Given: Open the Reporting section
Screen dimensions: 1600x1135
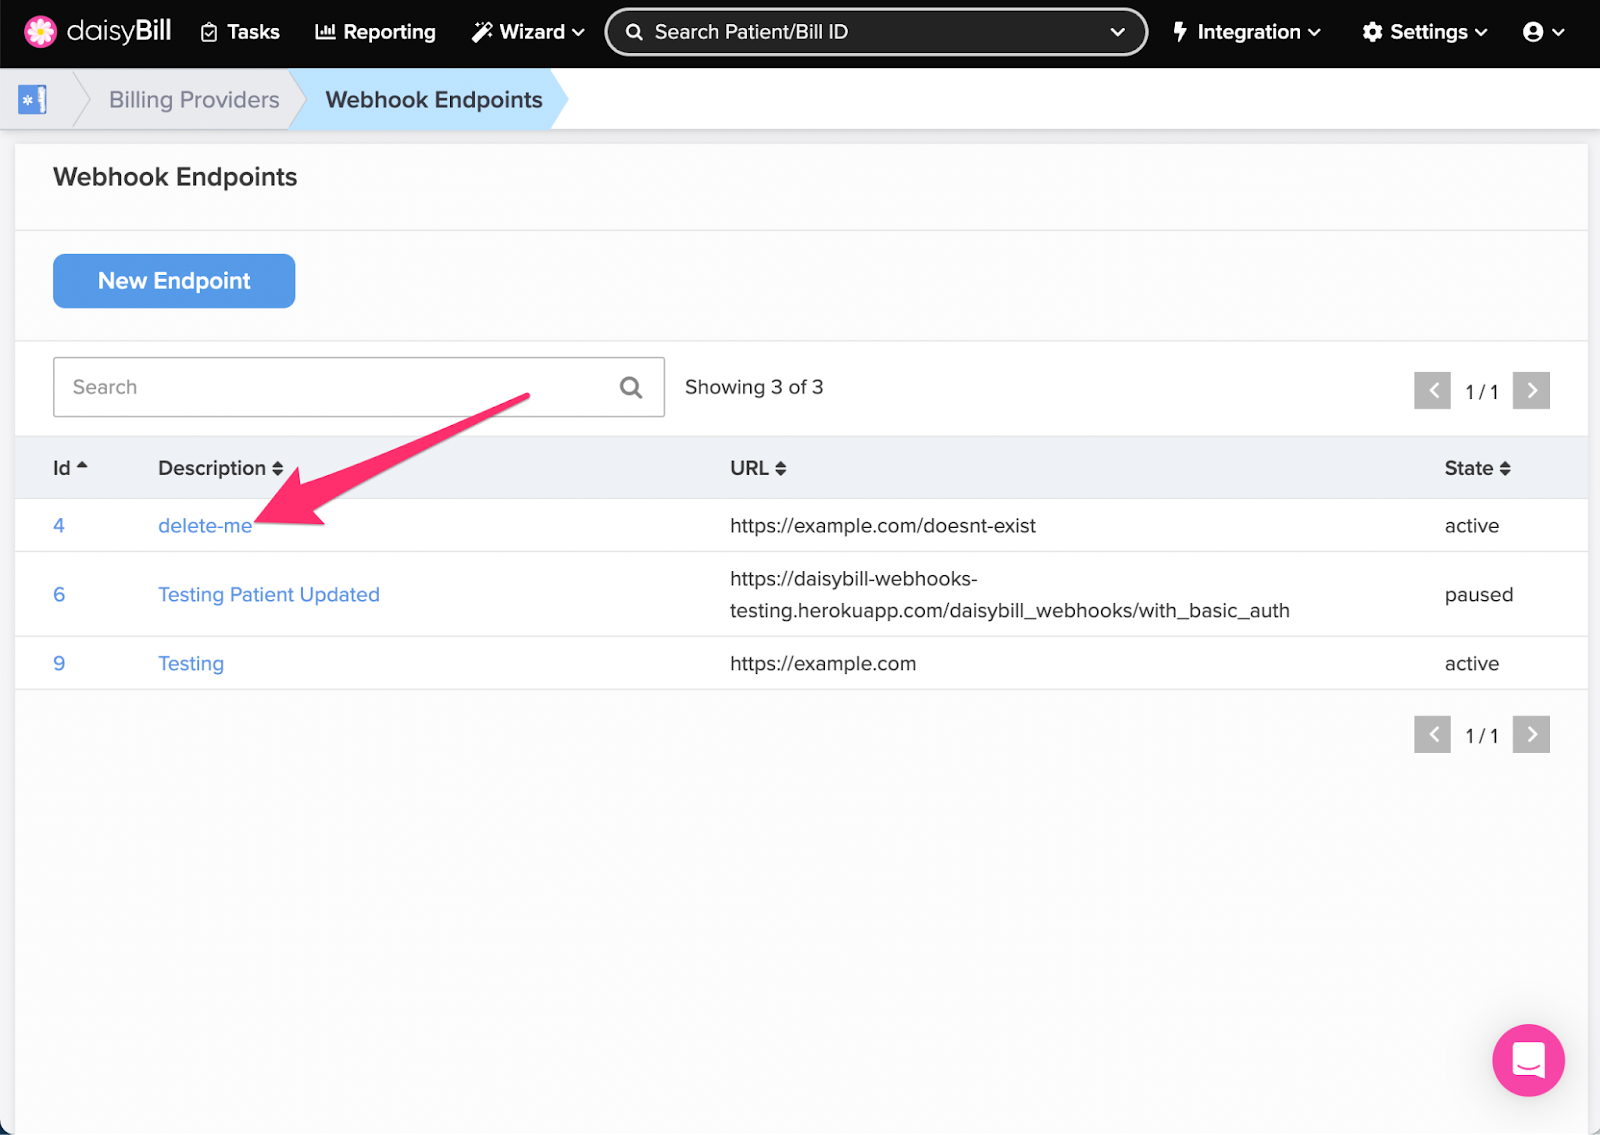Looking at the screenshot, I should pos(375,32).
